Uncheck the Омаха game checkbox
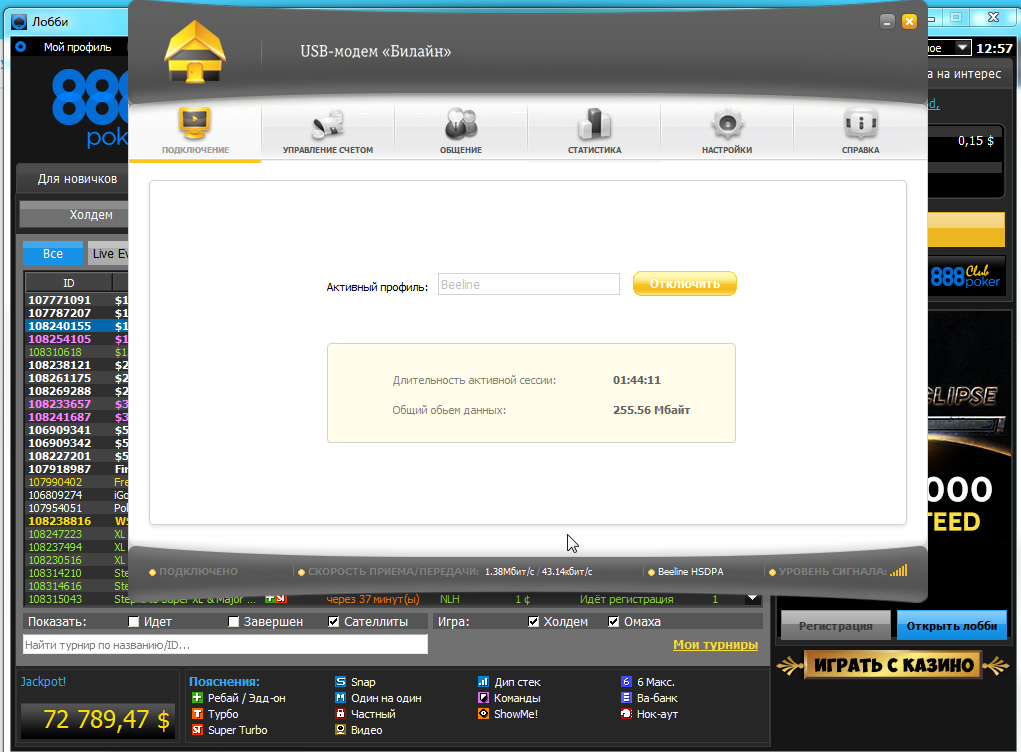Viewport: 1021px width, 752px height. pos(613,622)
